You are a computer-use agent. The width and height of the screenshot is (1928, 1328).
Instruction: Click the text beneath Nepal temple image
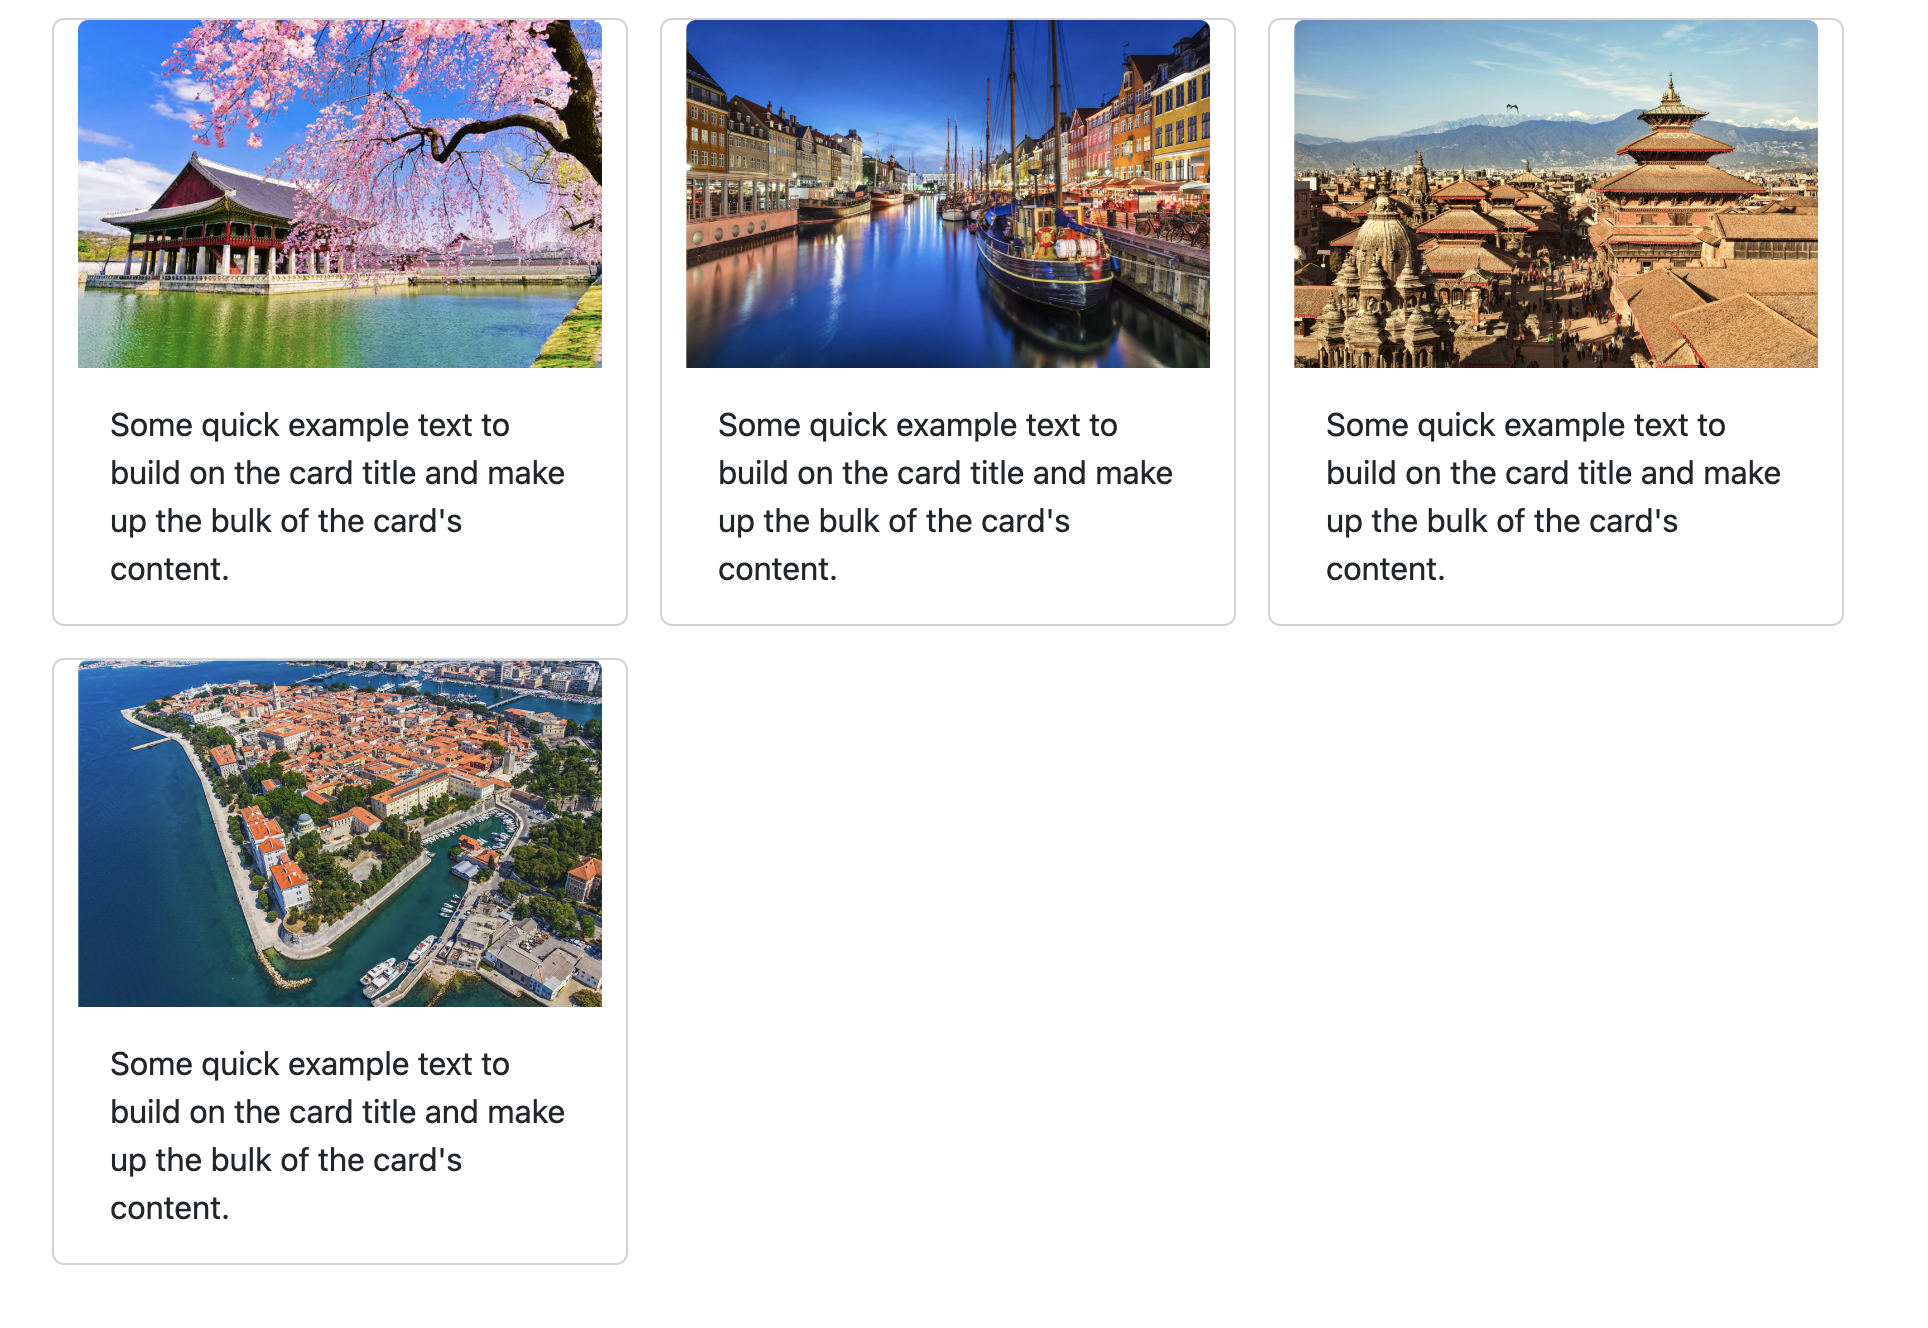click(1553, 497)
